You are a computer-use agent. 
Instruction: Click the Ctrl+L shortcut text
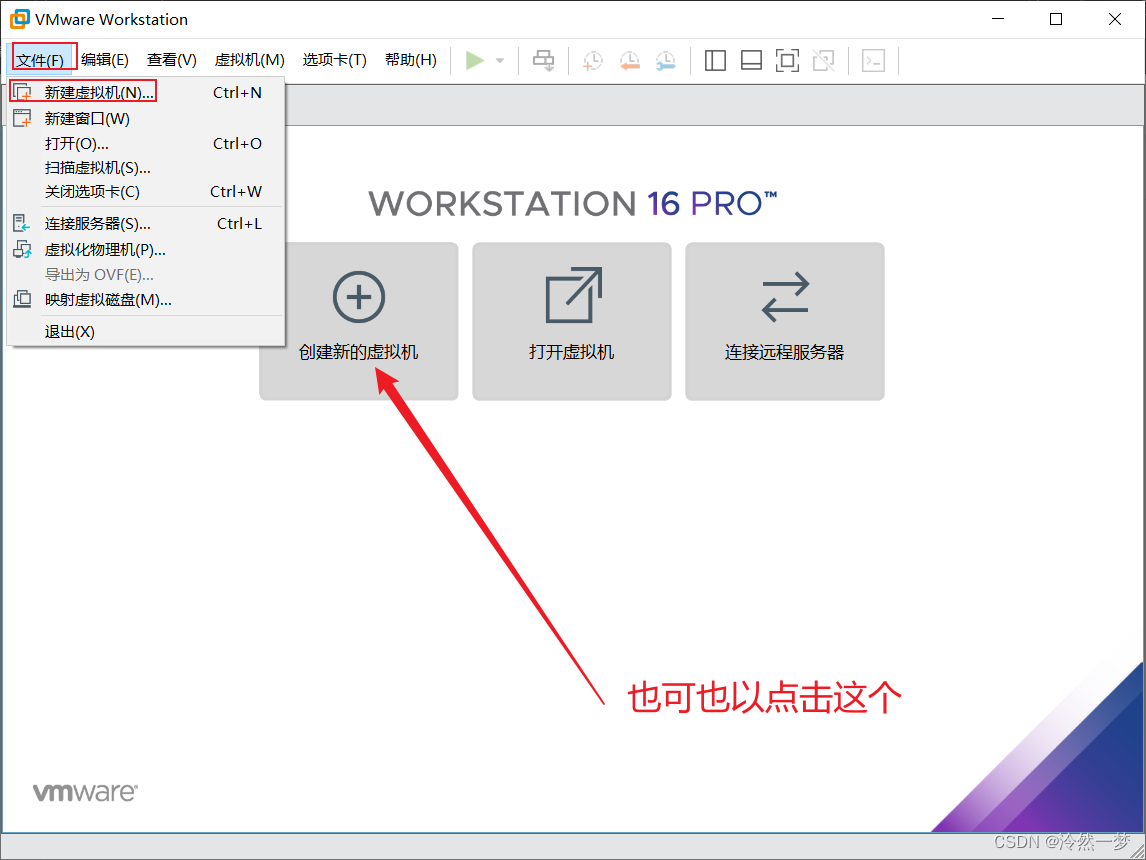(x=240, y=224)
